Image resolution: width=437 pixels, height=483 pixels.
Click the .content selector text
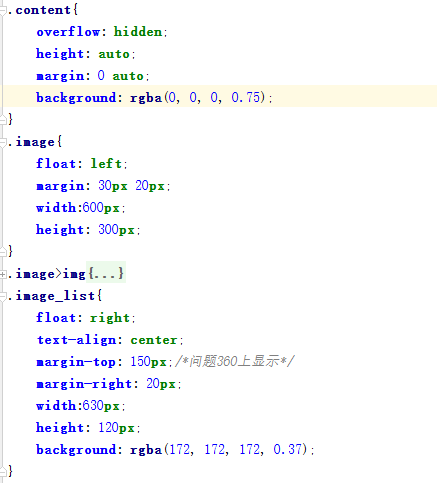39,10
